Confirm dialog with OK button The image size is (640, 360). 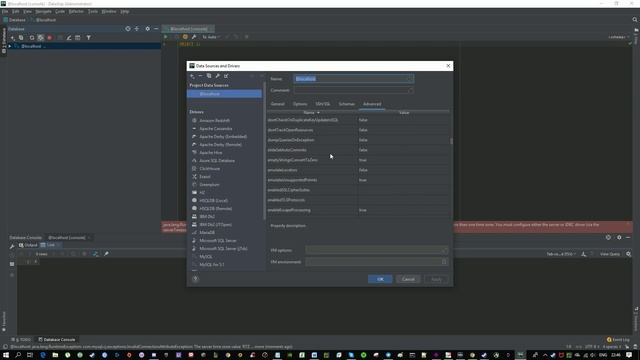[x=380, y=279]
